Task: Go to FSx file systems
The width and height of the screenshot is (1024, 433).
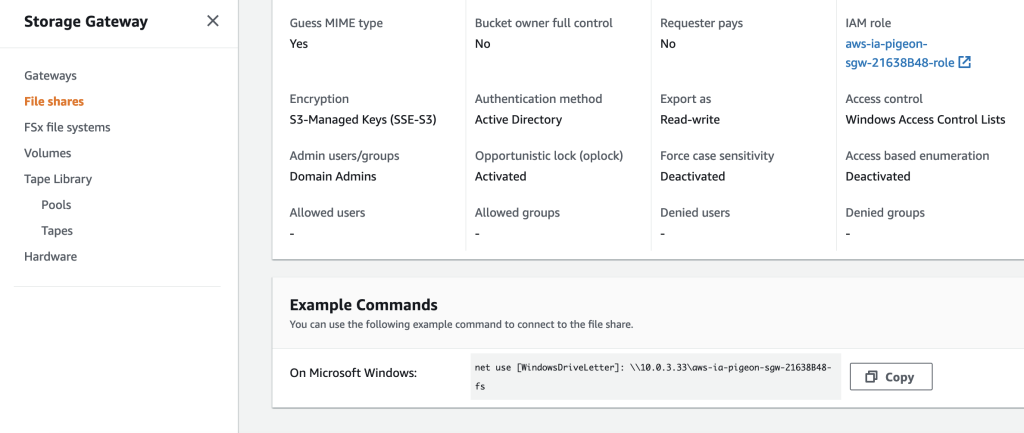Action: coord(67,127)
